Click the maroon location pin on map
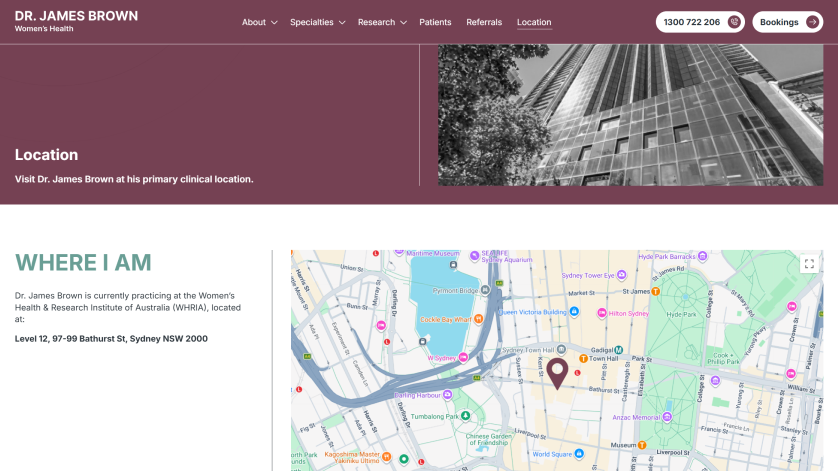Image resolution: width=838 pixels, height=471 pixels. 557,372
